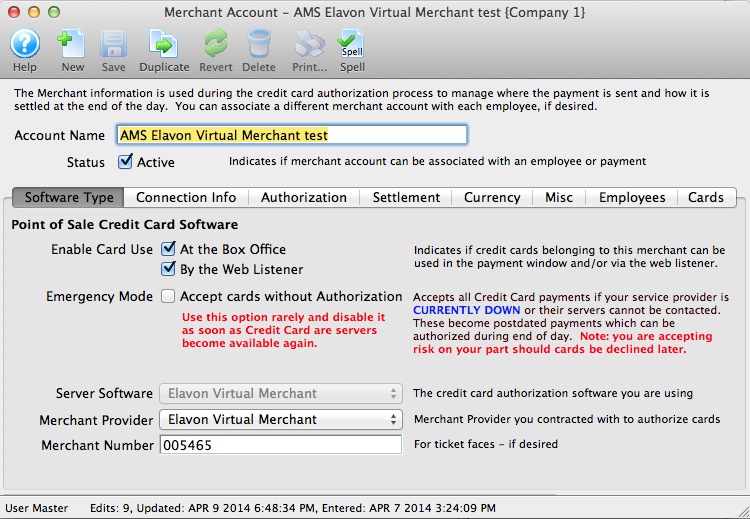
Task: Click the window resize grip corner
Action: [742, 510]
